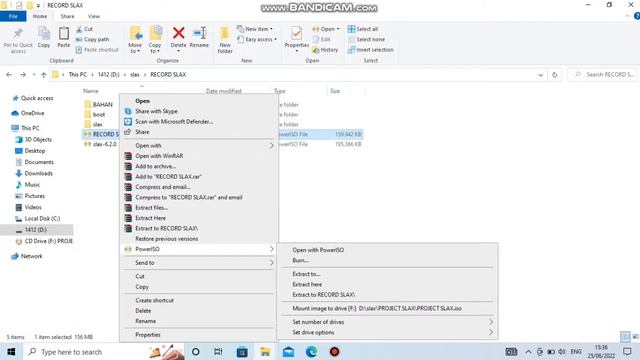Refresh the current folder view
Viewport: 640px width, 360px height.
(554, 75)
